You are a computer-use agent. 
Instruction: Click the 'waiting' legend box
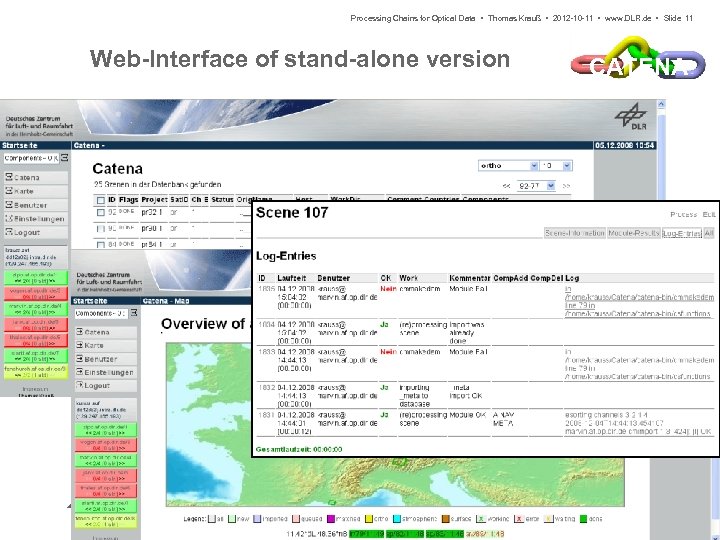[x=548, y=519]
